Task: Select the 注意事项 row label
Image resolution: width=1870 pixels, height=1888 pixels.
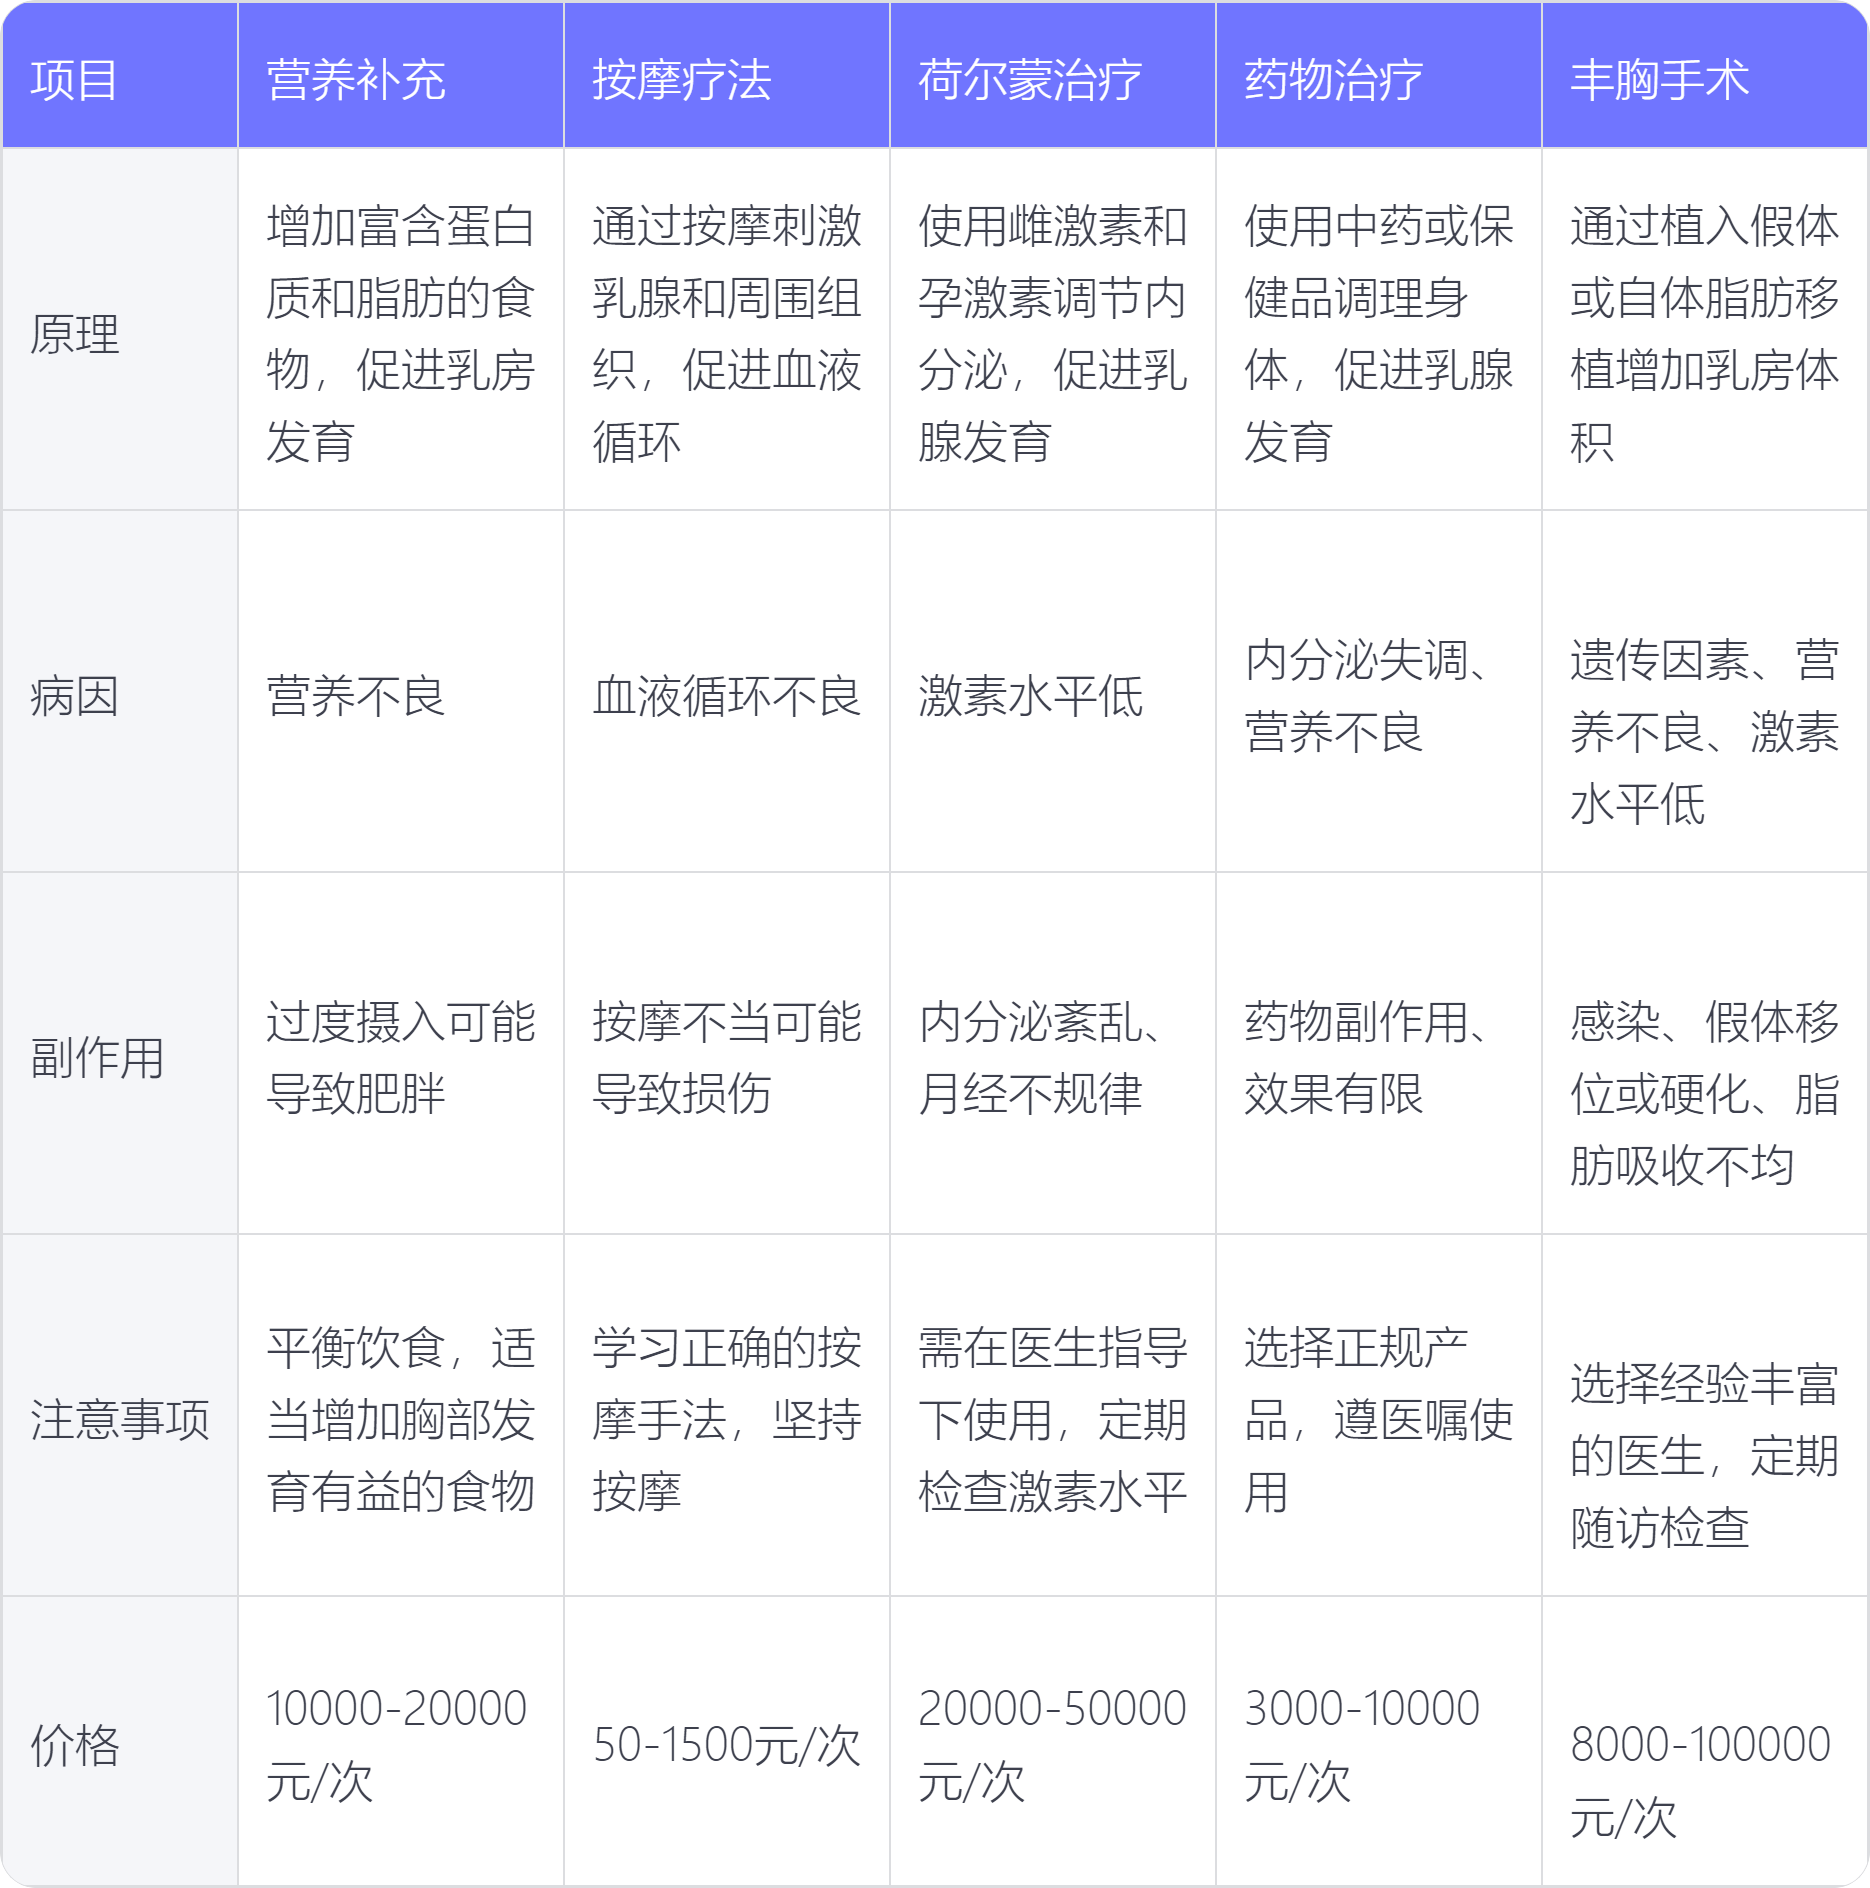Action: click(120, 1420)
